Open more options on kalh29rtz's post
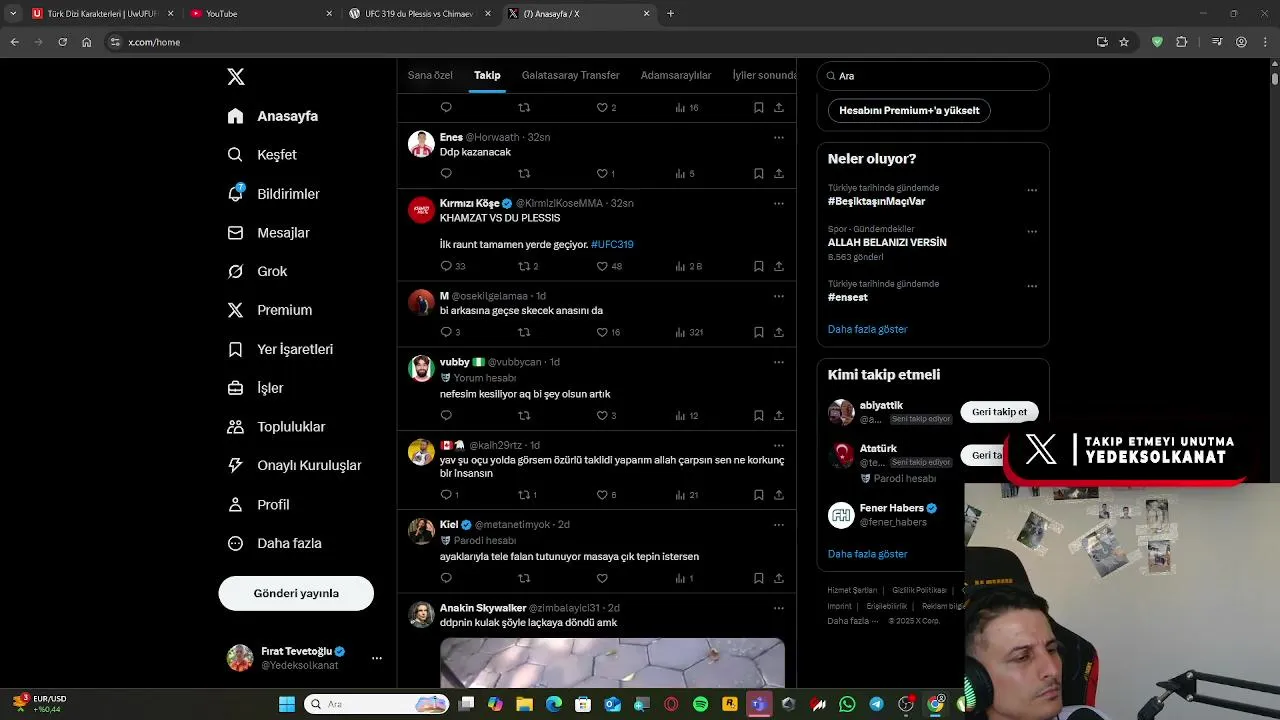1280x720 pixels. (779, 445)
